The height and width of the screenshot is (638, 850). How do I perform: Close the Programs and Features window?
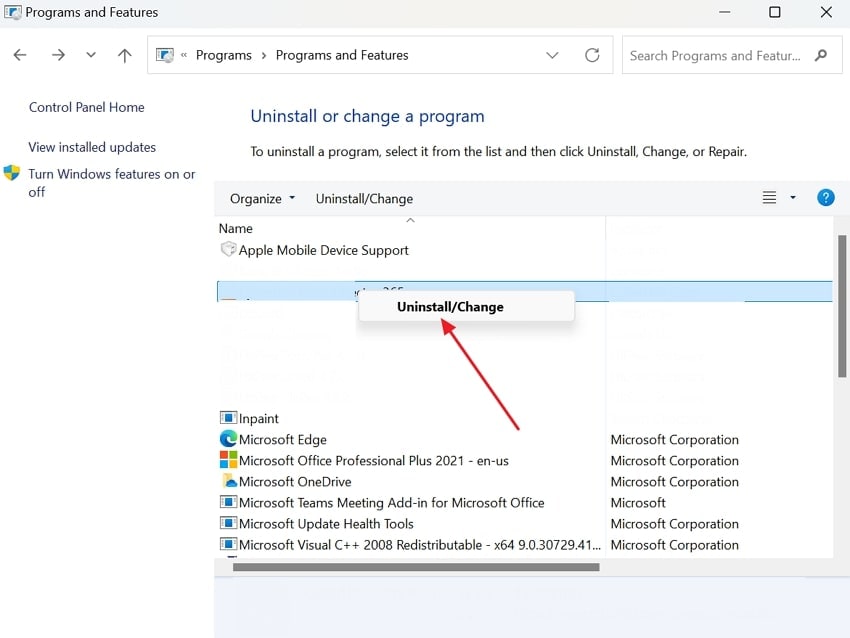tap(826, 12)
